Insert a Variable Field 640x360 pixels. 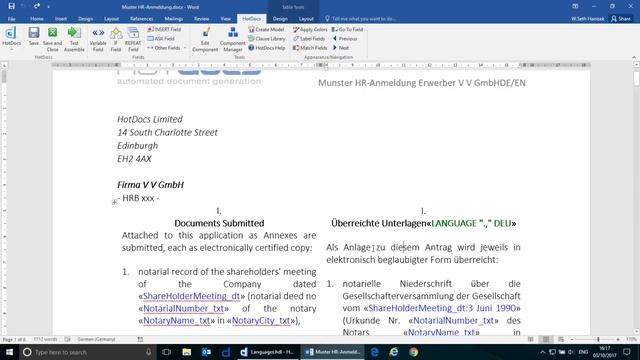[x=98, y=39]
